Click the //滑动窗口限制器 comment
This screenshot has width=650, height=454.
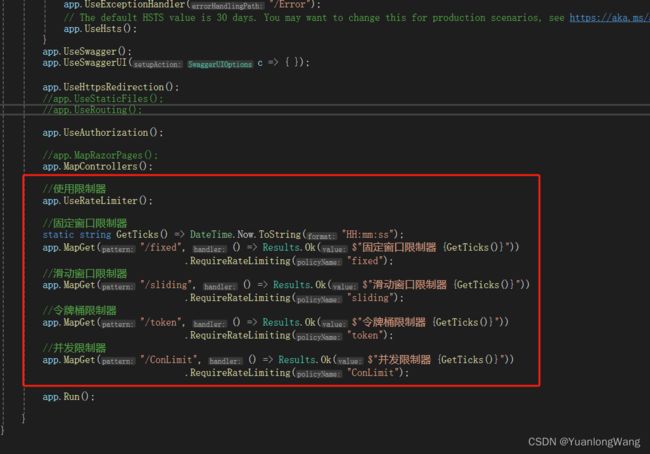[85, 274]
